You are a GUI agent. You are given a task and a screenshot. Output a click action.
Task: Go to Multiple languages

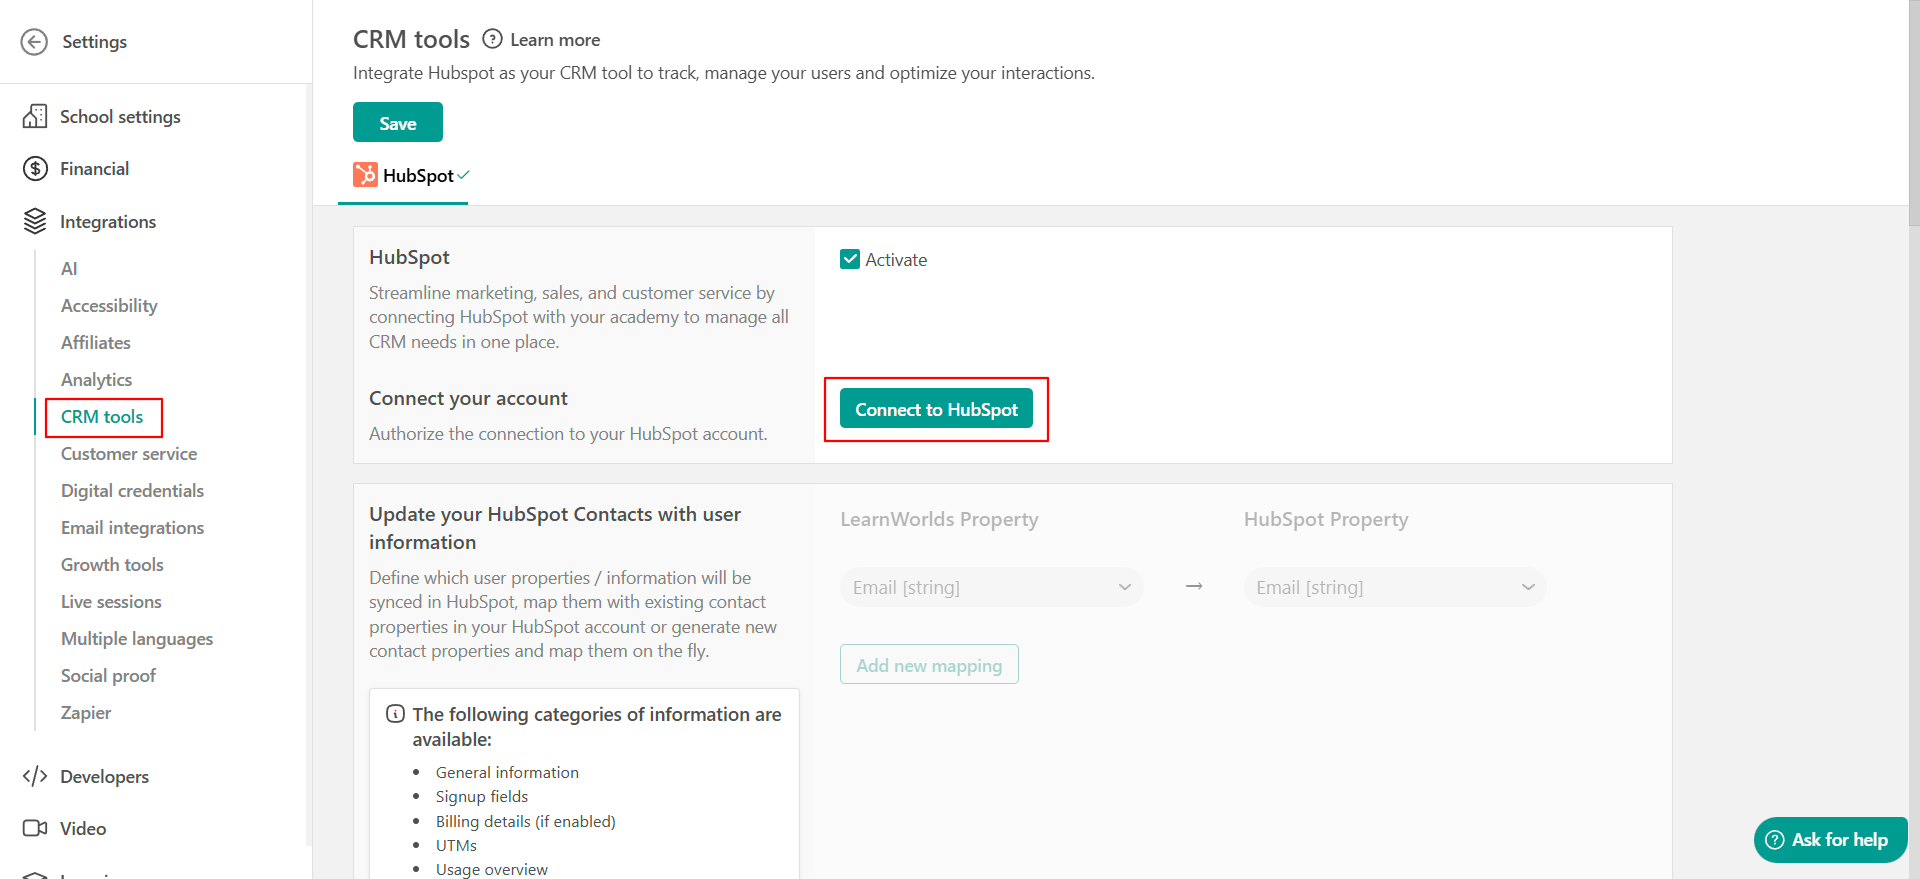137,638
